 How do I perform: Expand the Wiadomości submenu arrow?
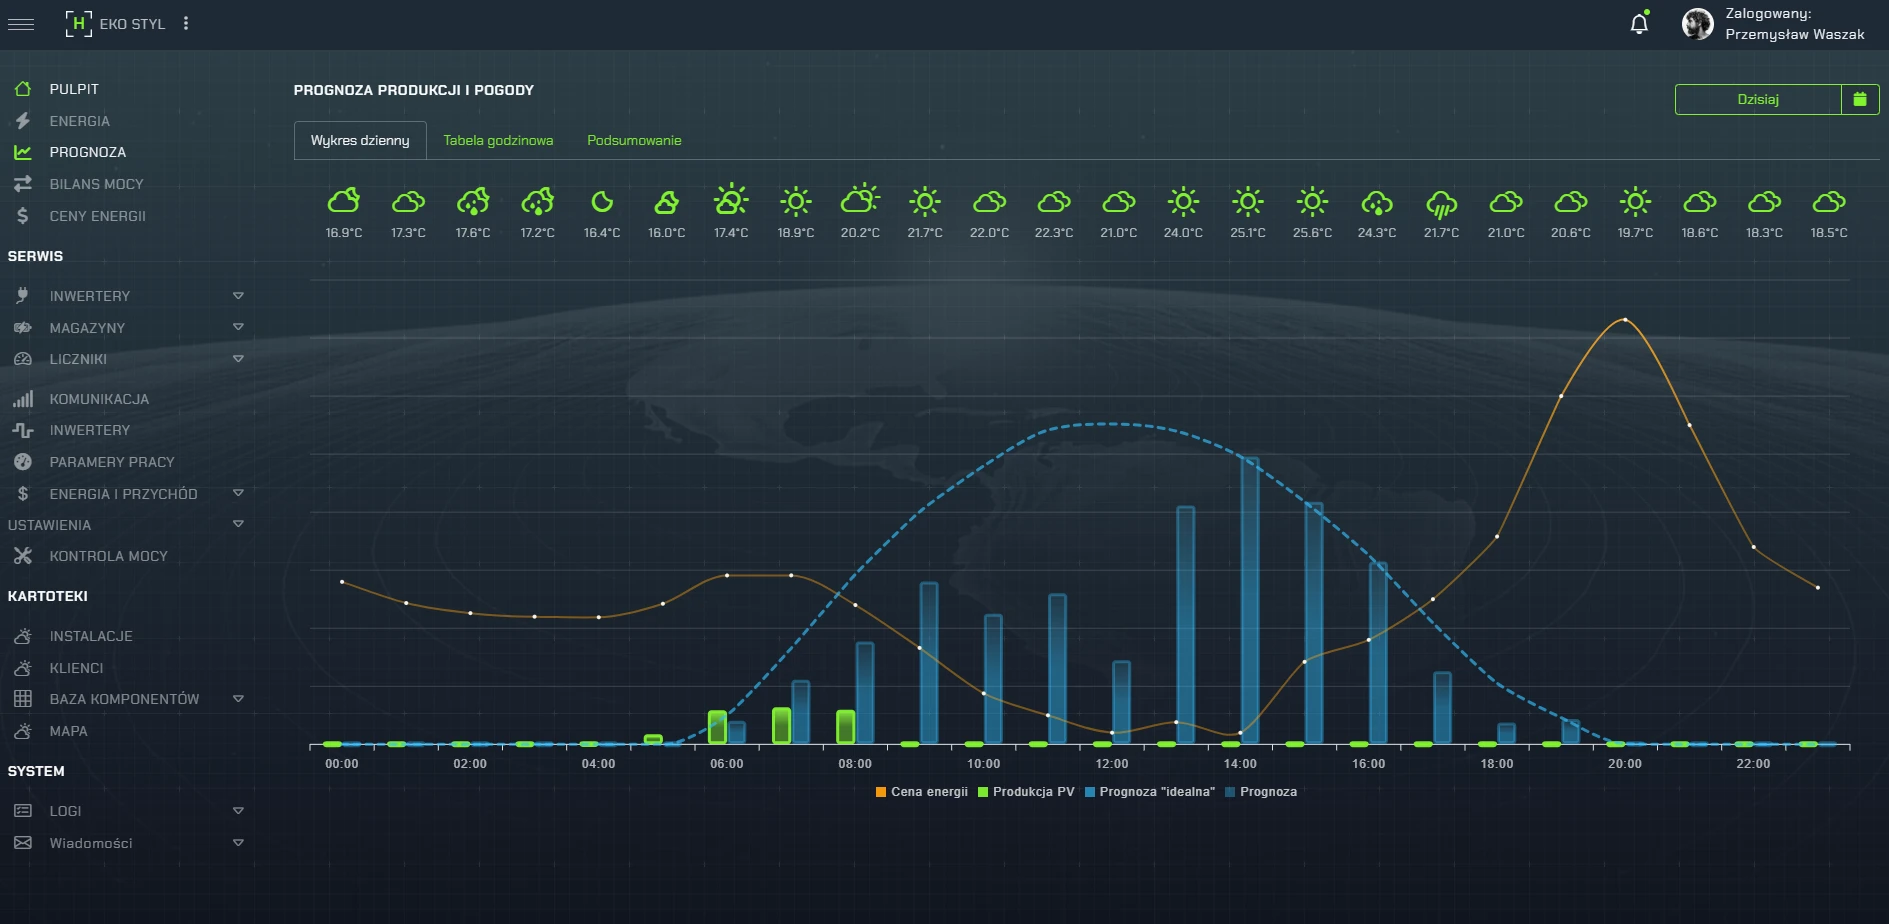point(238,843)
